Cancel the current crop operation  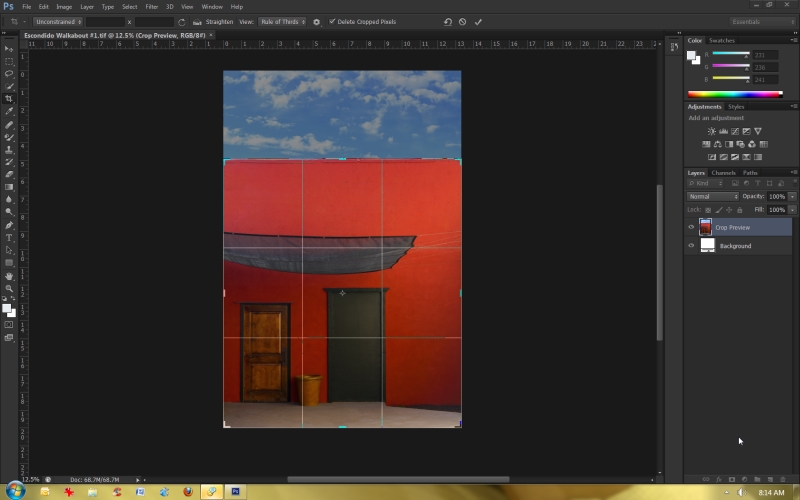pyautogui.click(x=462, y=21)
